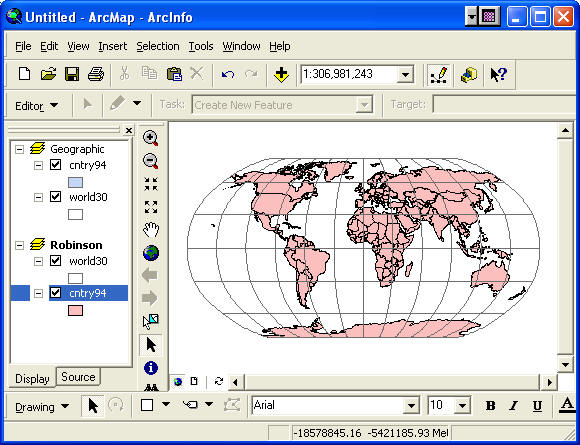Switch to Data View globe at the map bottom

click(178, 381)
